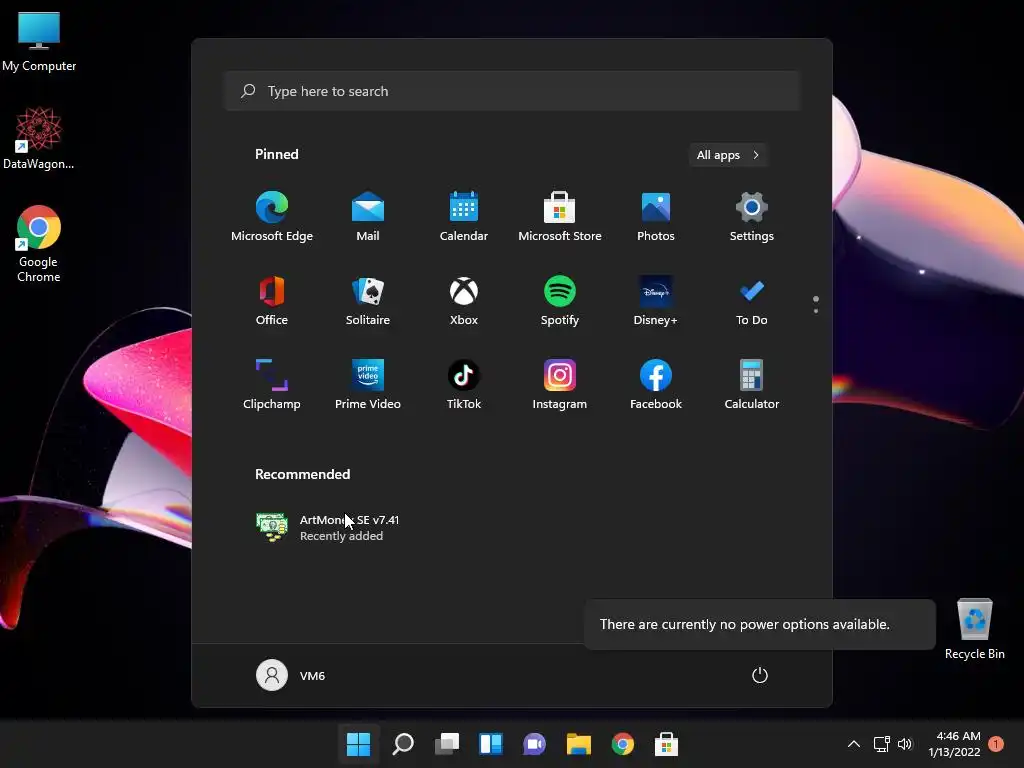Open Task View on taskbar

click(447, 744)
